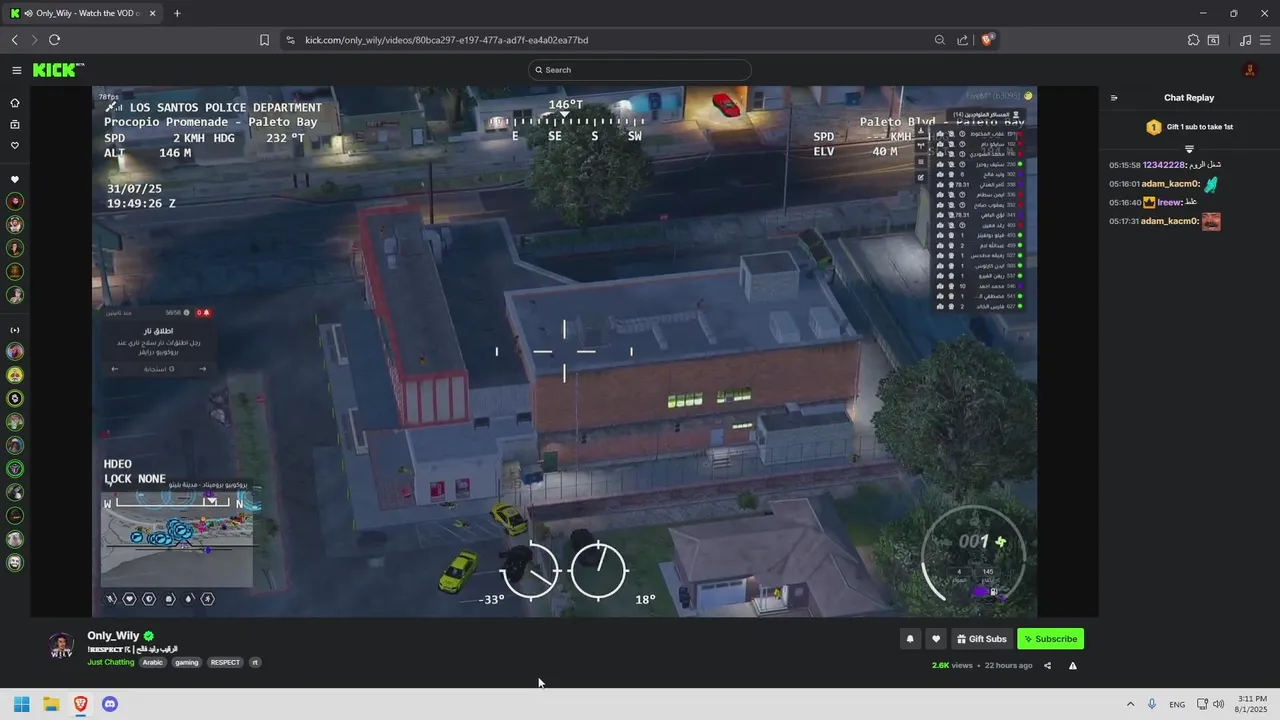Open the Home icon in sidebar
This screenshot has height=720, width=1280.
[15, 103]
